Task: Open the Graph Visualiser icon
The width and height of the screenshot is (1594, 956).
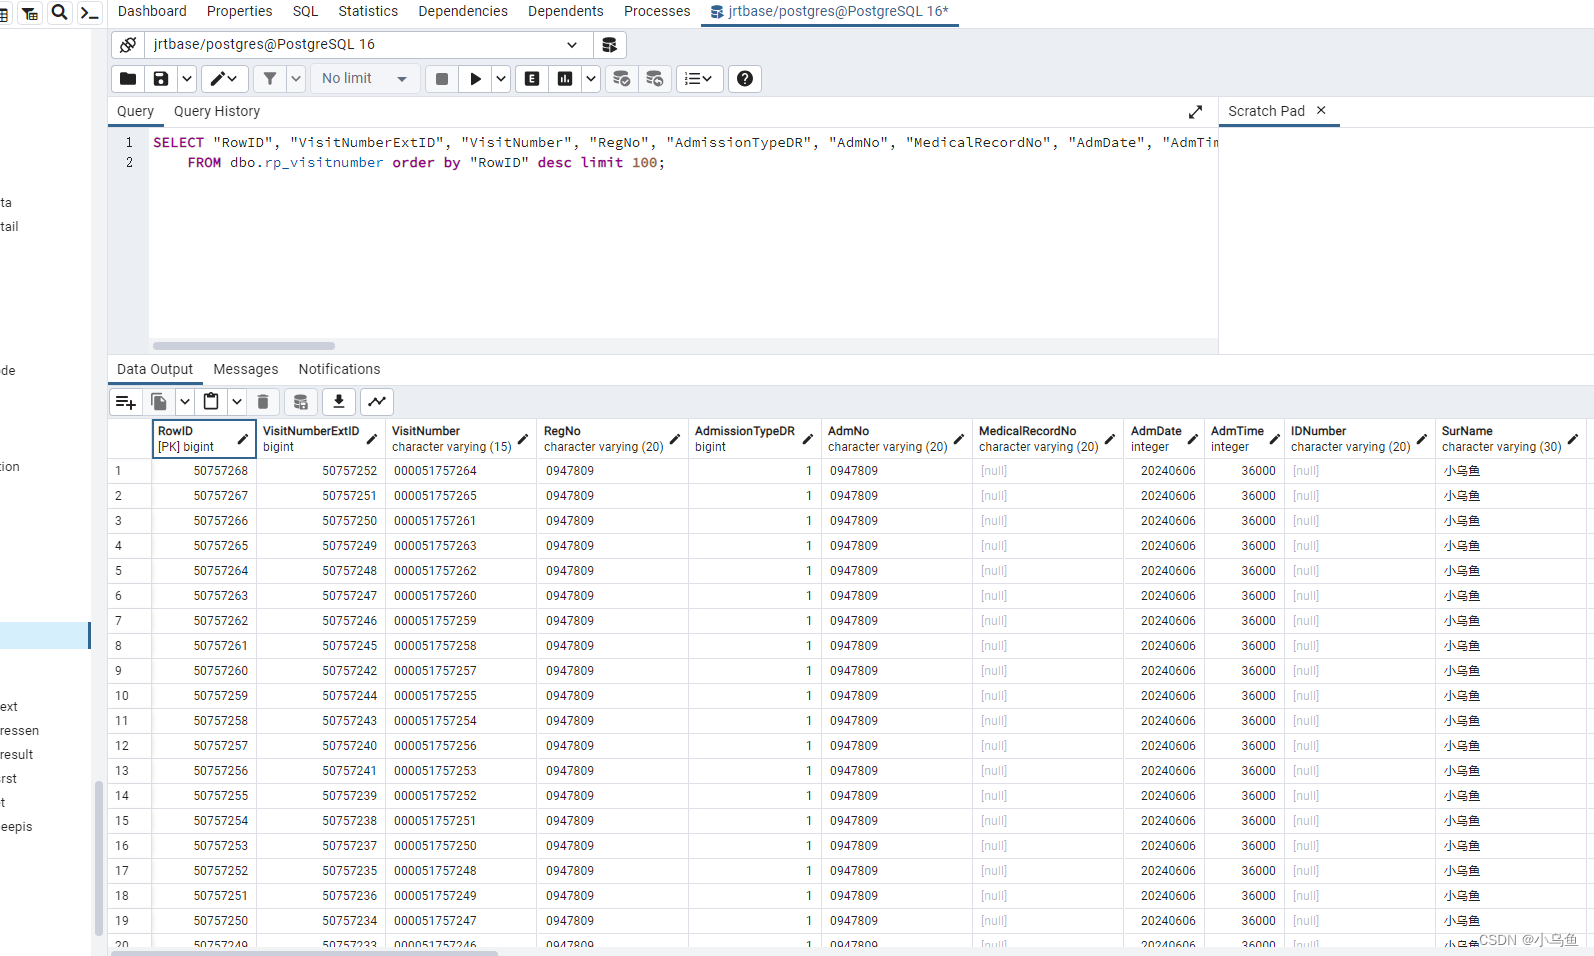Action: pyautogui.click(x=377, y=402)
